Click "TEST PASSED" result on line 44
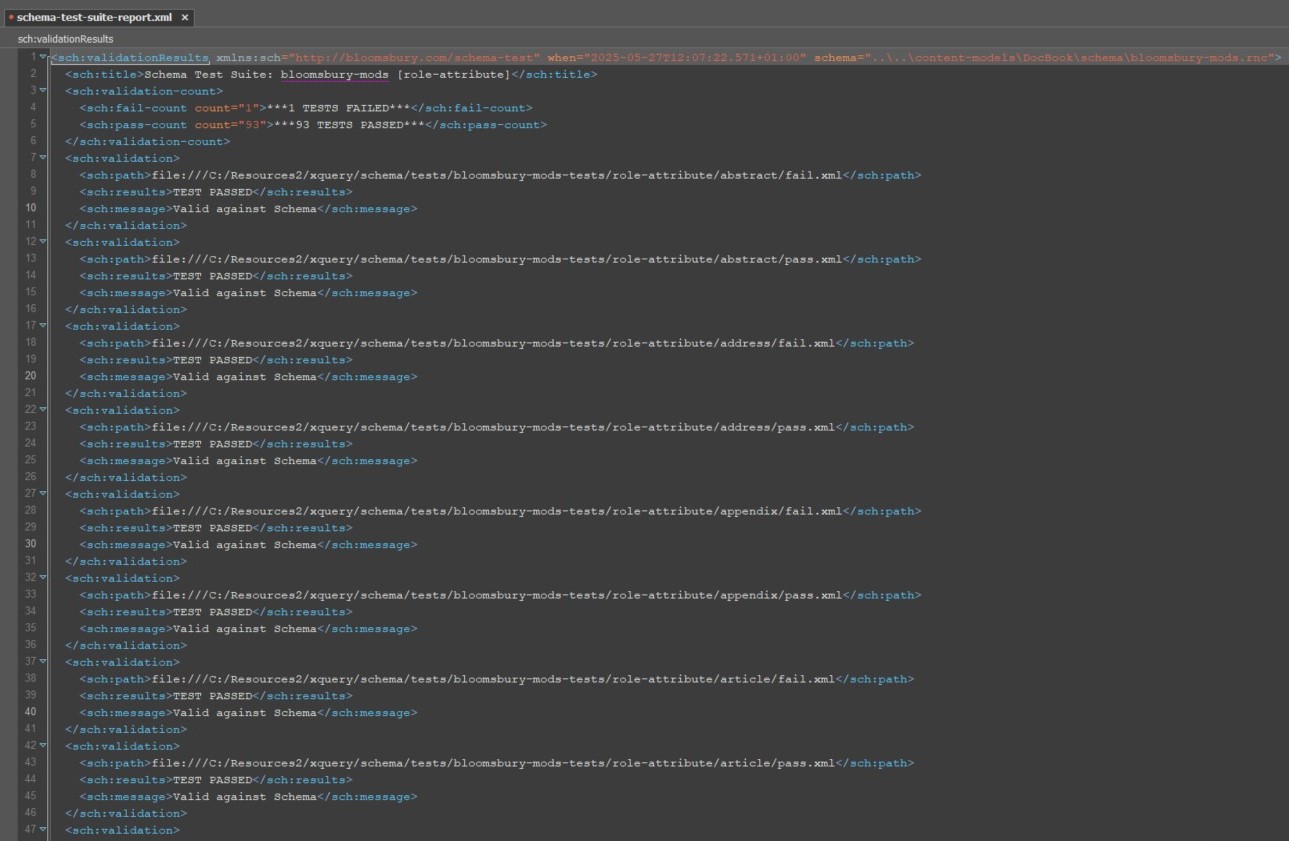 (213, 780)
